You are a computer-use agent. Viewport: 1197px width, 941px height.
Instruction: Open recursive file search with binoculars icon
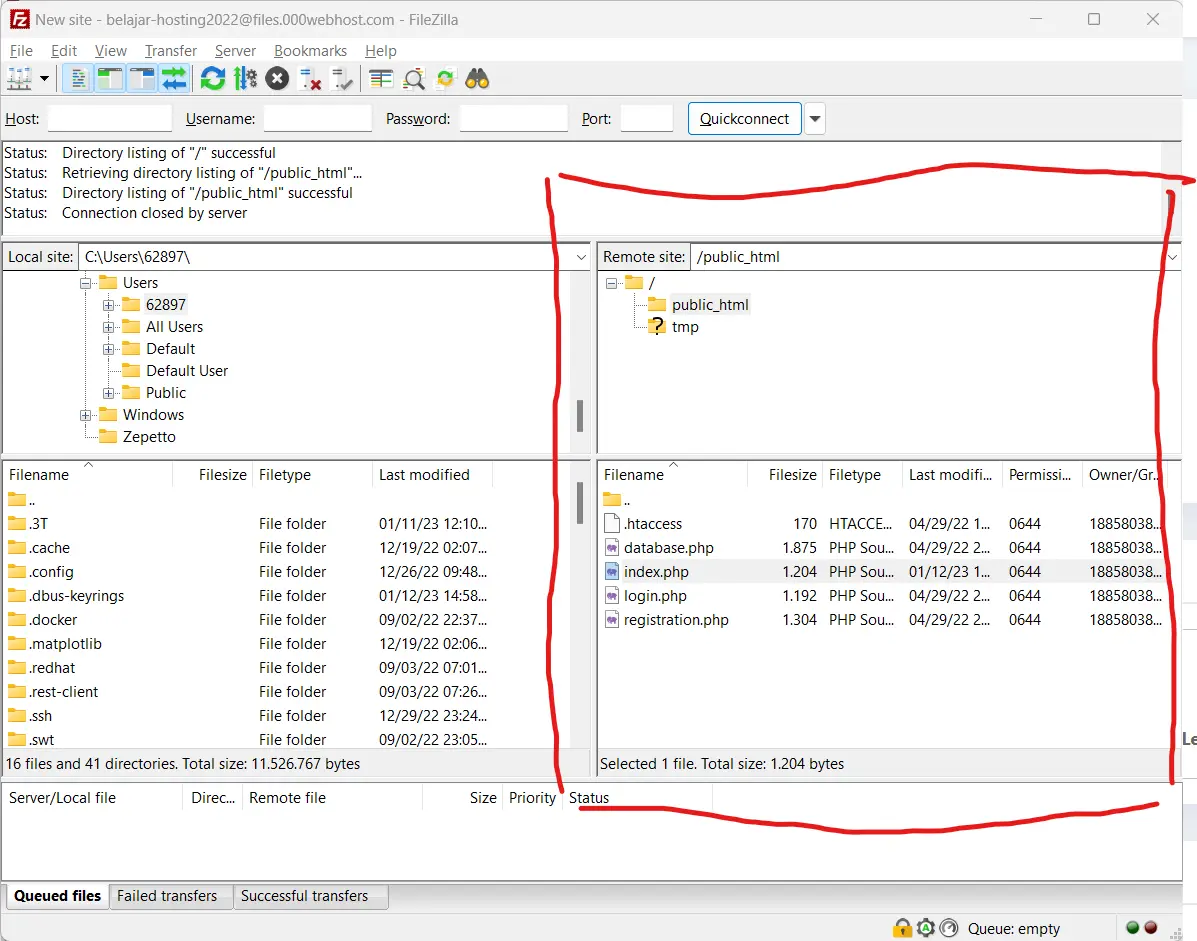(477, 79)
